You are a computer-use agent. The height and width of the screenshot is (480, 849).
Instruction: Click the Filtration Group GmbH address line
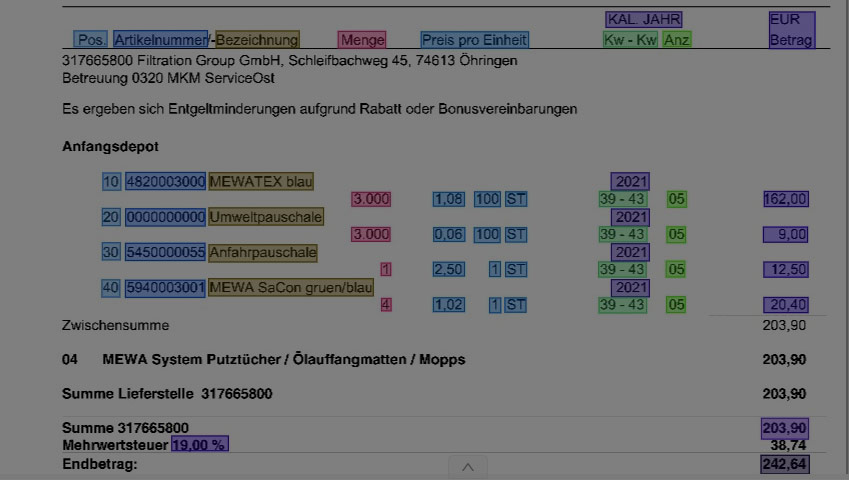(x=290, y=60)
